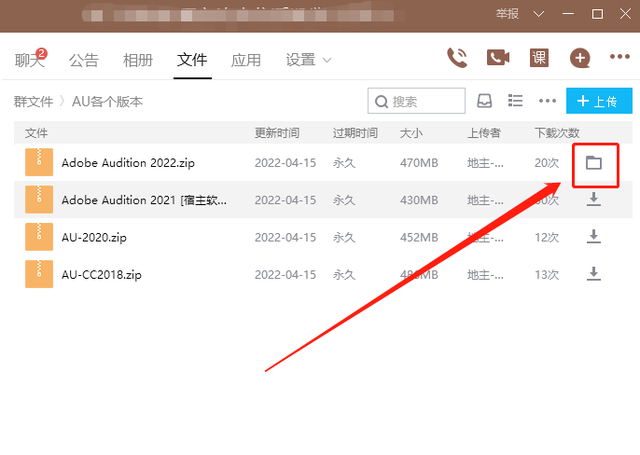Sort by 大小 column header

click(411, 133)
